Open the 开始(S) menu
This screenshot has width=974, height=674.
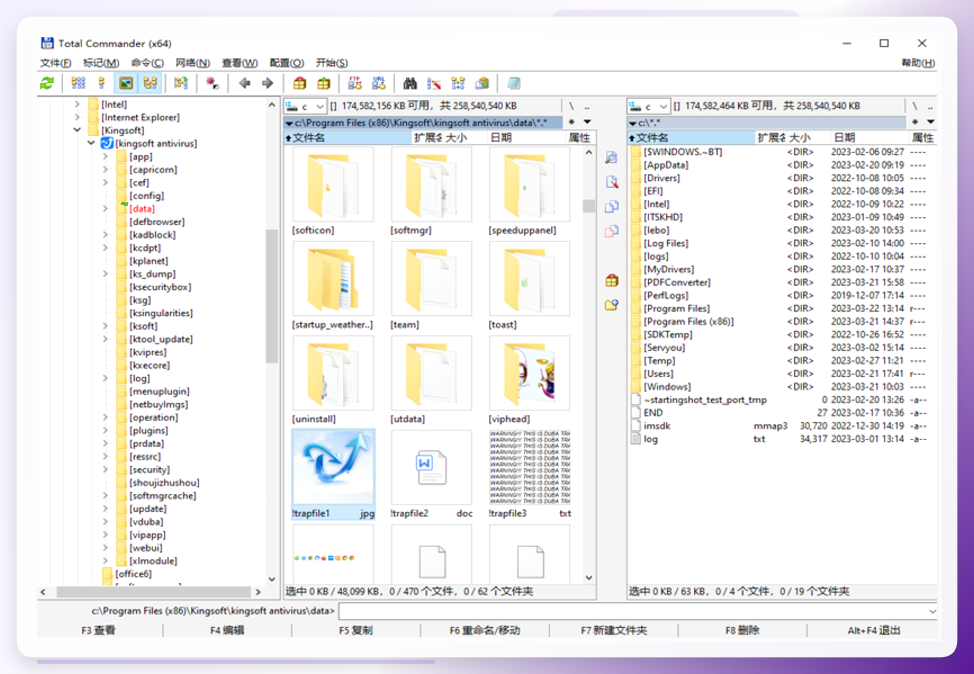point(332,63)
